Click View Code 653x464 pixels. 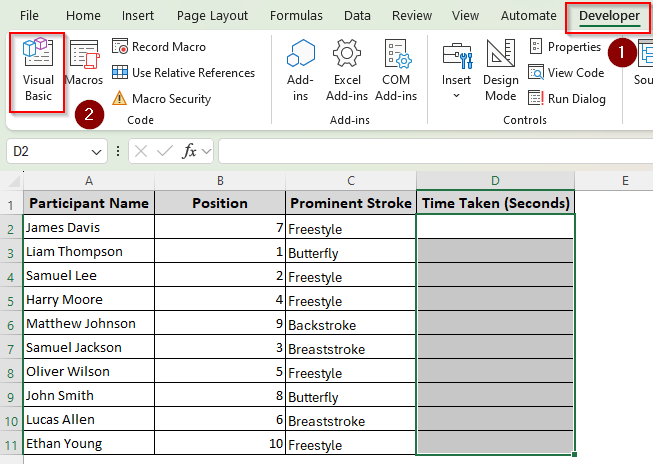[566, 72]
